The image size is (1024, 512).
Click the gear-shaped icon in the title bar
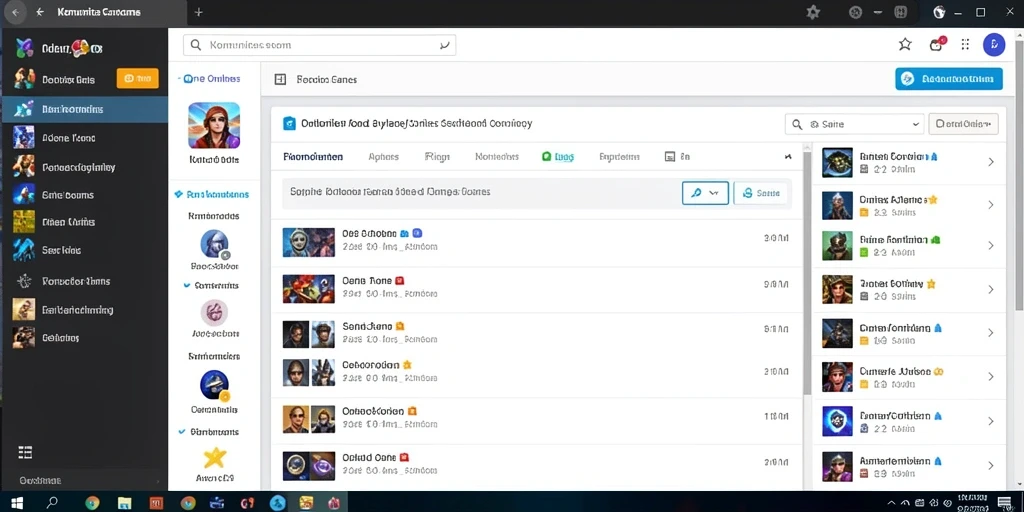pyautogui.click(x=812, y=12)
